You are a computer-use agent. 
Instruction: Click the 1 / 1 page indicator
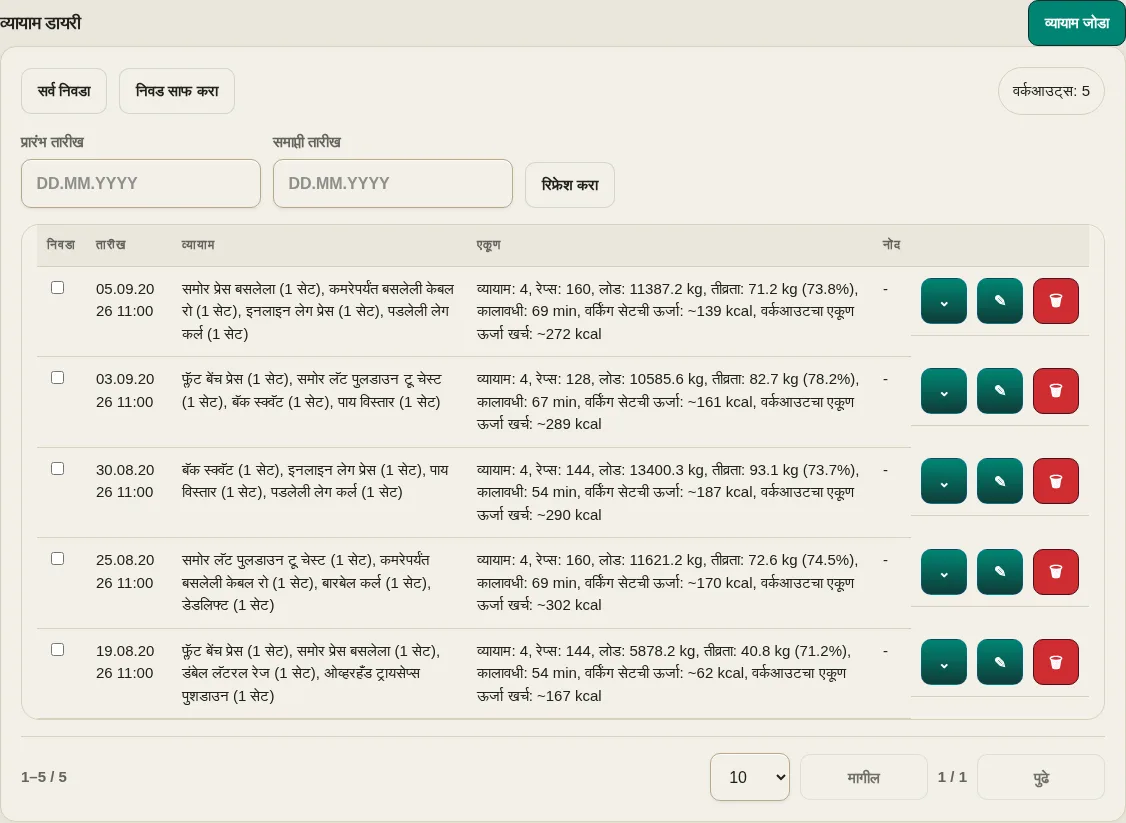(x=952, y=777)
